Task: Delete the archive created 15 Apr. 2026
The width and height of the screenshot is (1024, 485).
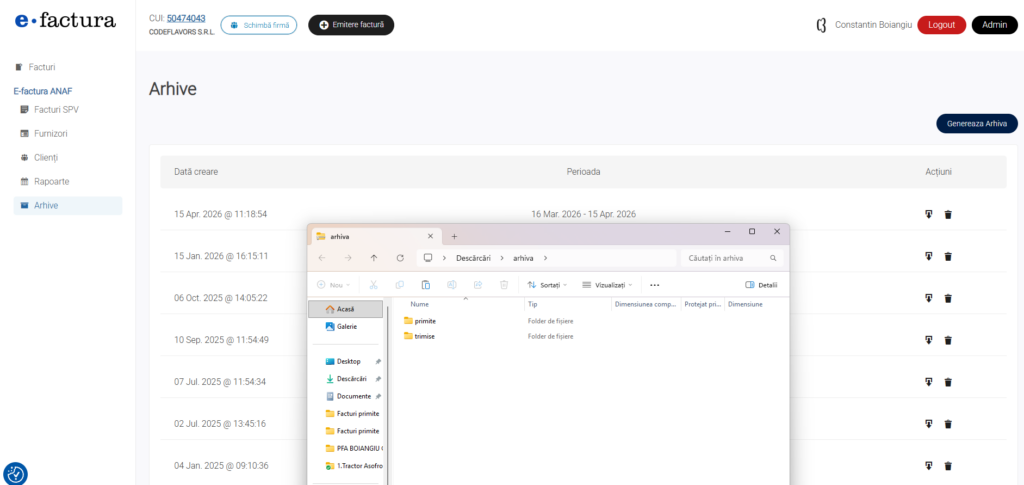Action: [948, 214]
